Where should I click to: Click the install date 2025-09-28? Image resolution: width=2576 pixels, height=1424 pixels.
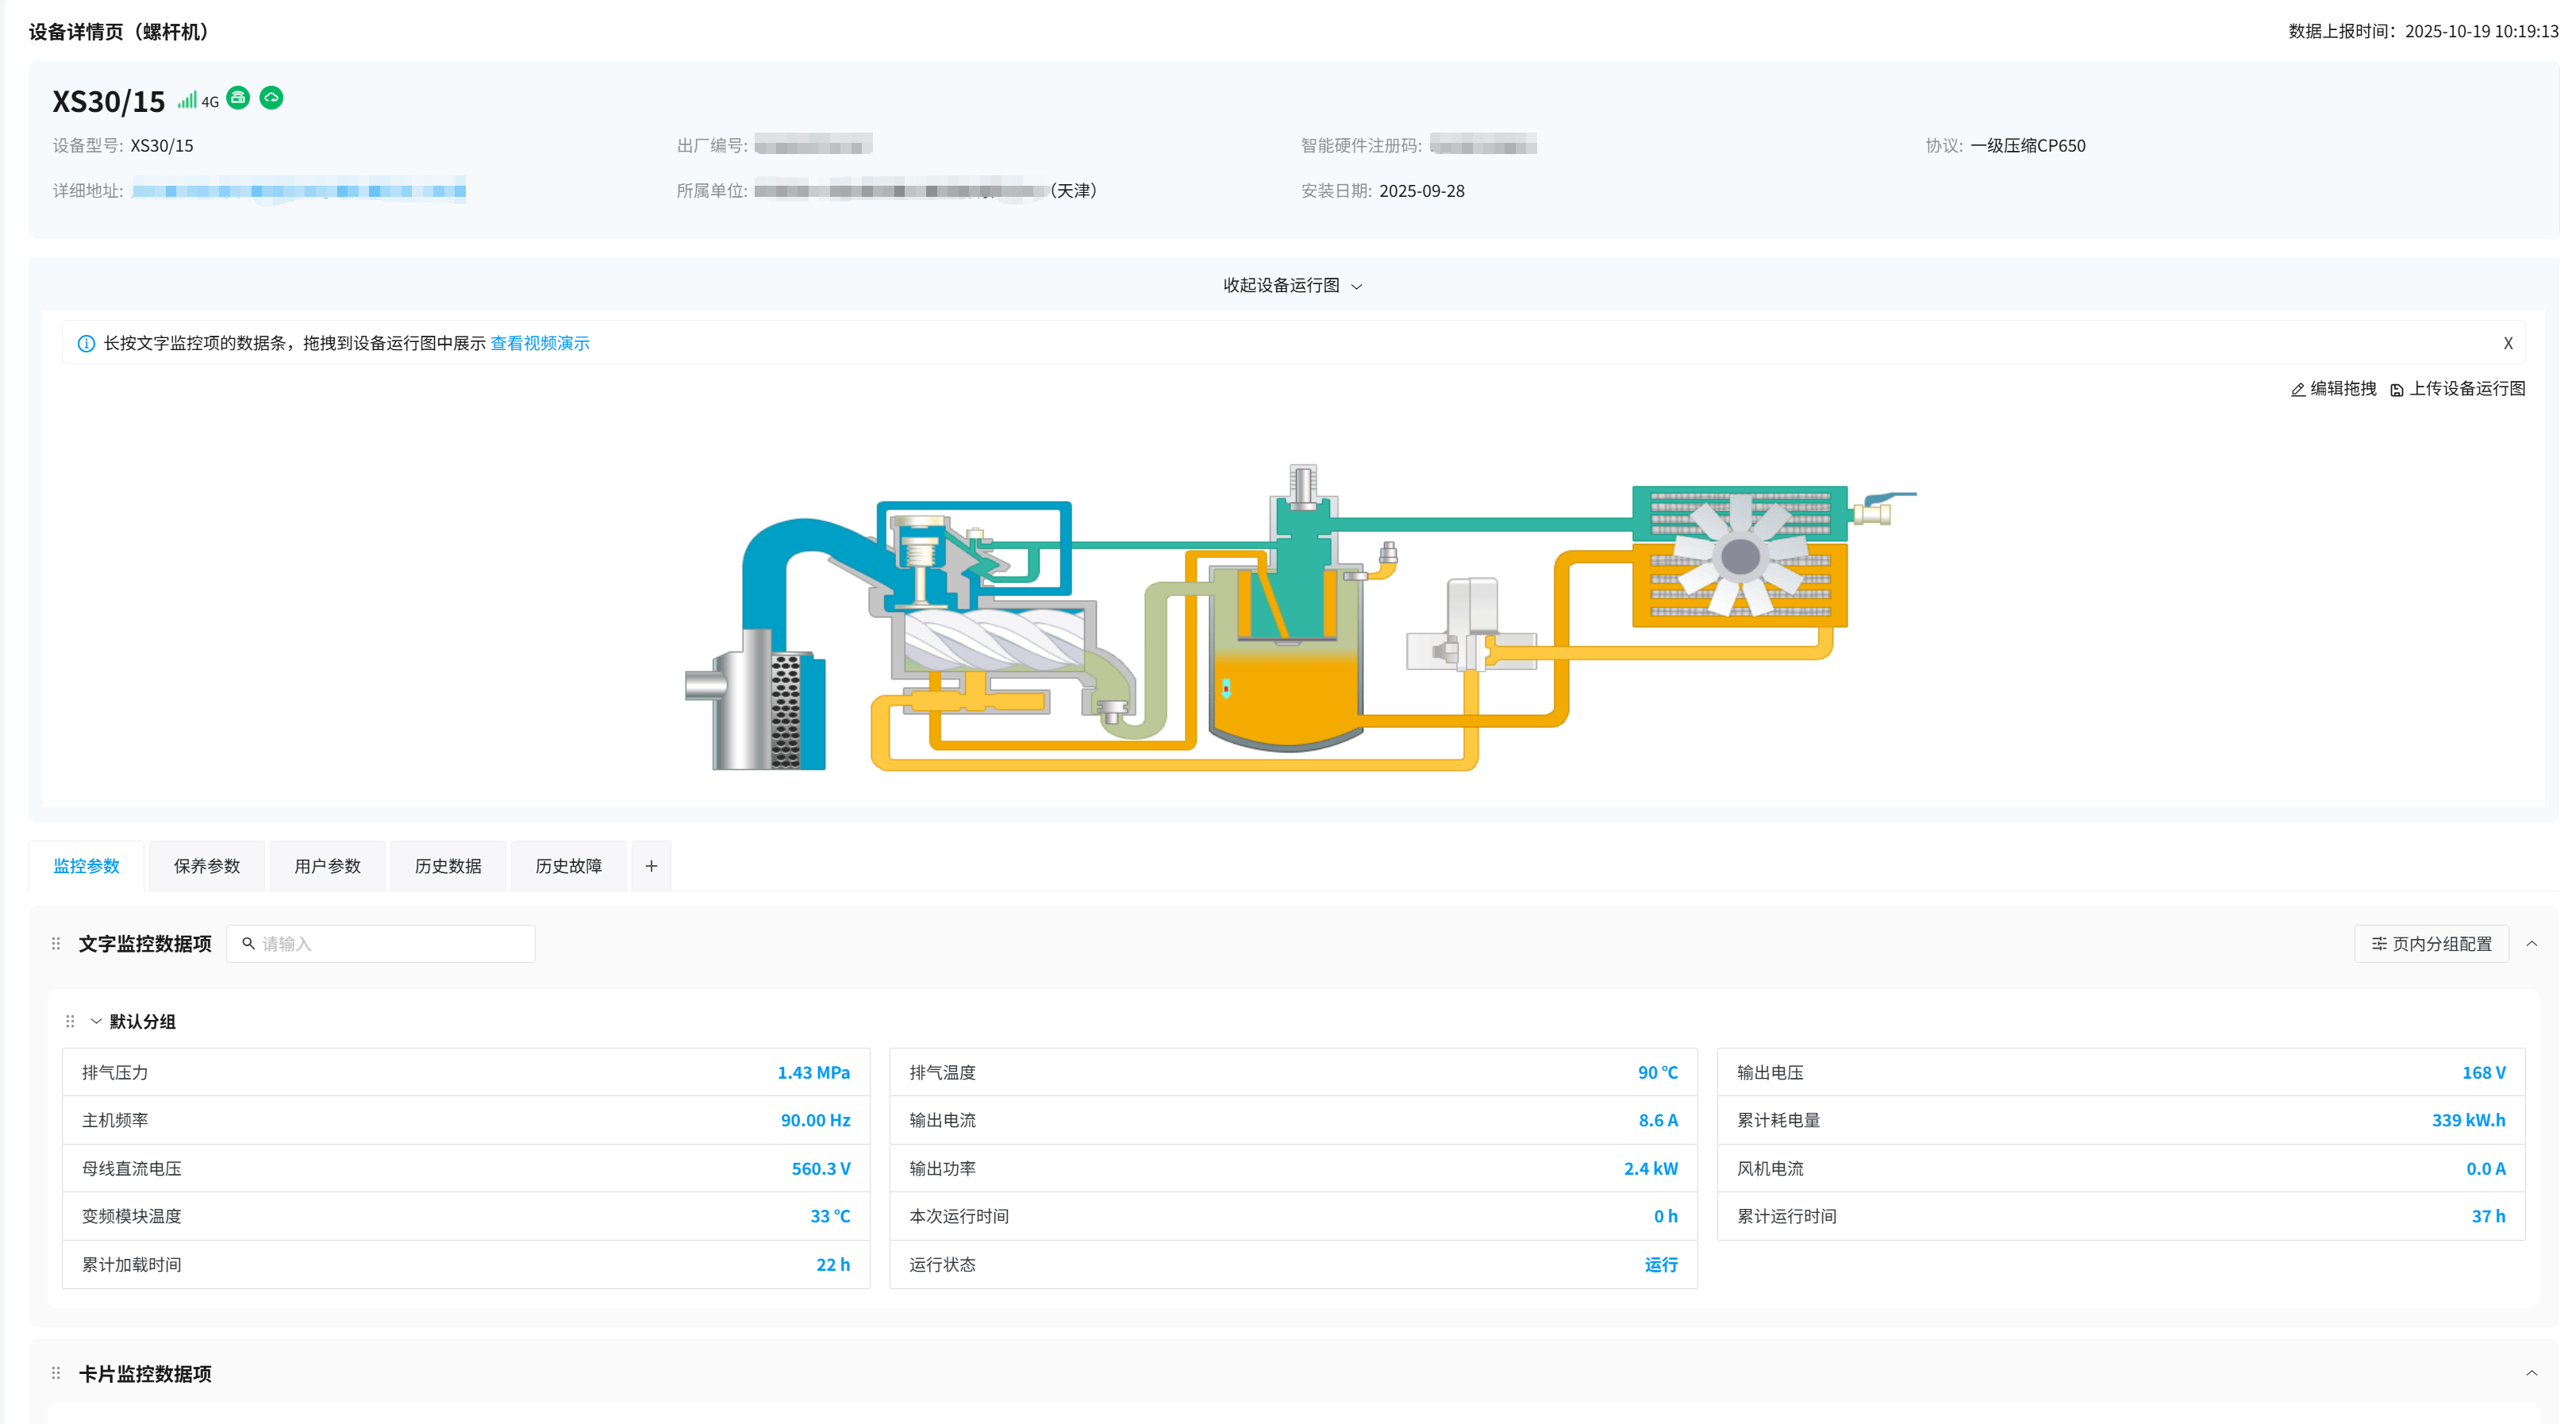[1422, 190]
